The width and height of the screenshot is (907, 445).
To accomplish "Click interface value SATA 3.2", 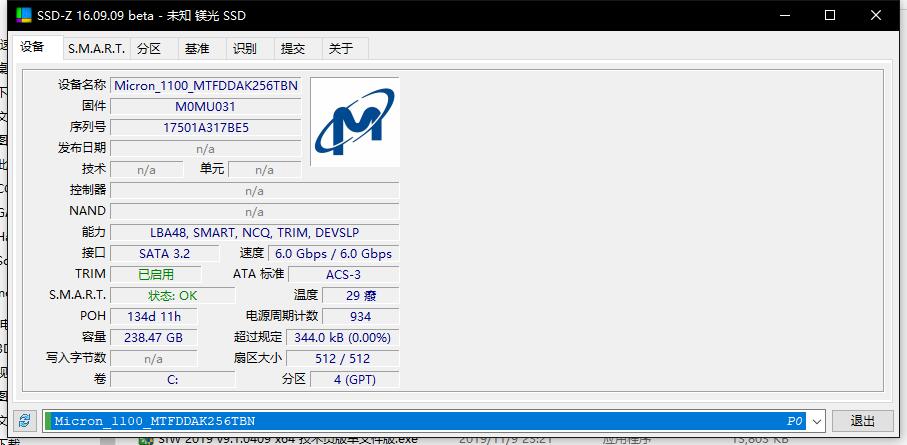I will click(165, 253).
